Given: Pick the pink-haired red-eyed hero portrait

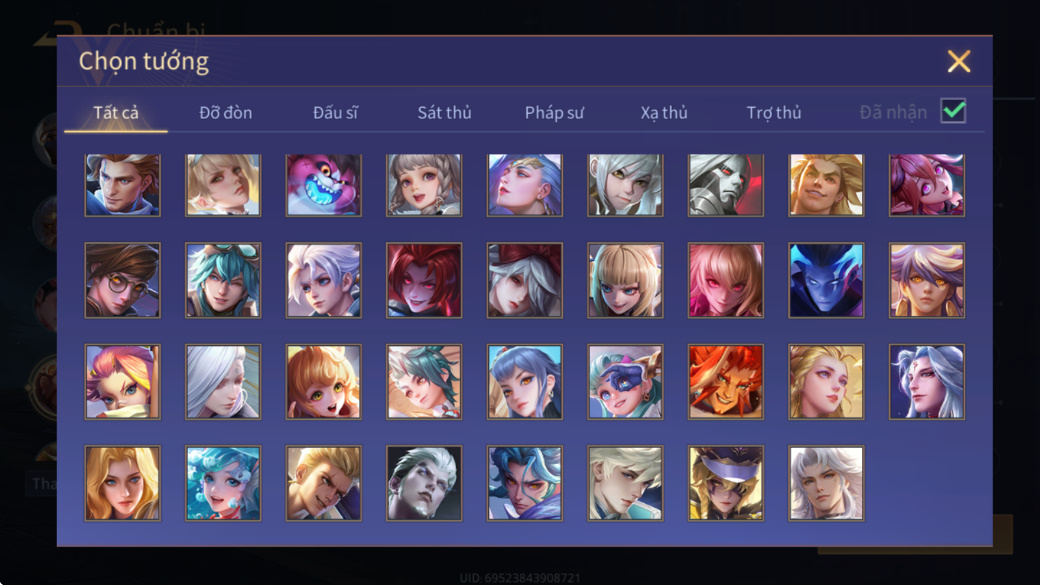Looking at the screenshot, I should coord(726,280).
